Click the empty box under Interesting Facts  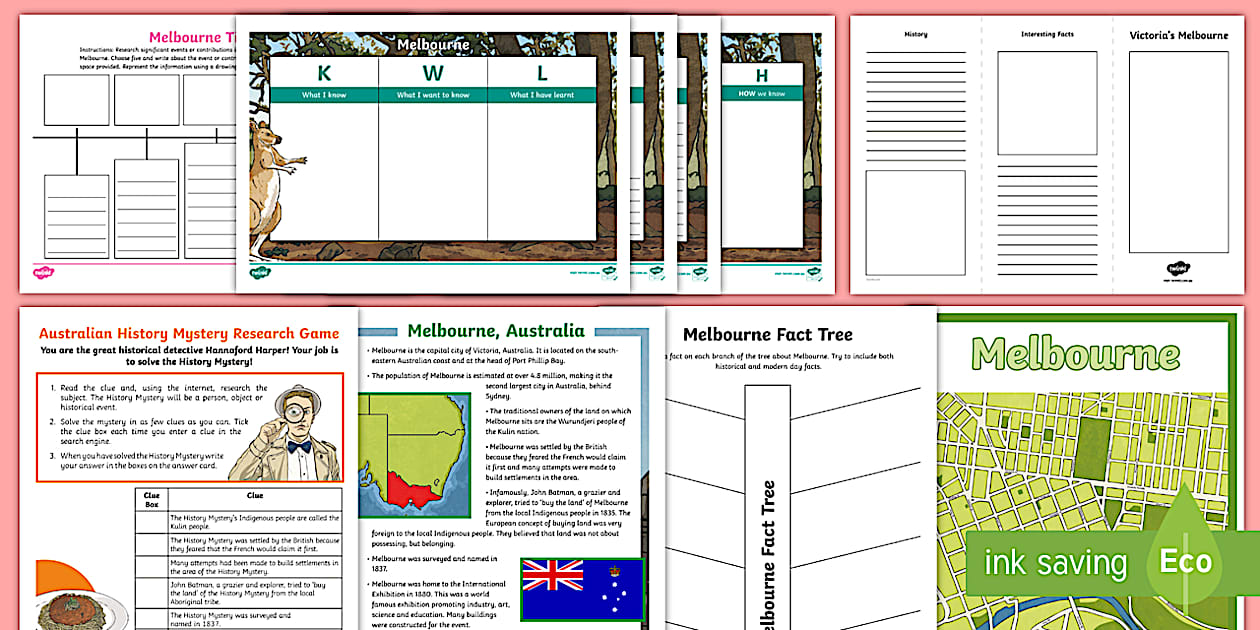(x=1047, y=102)
